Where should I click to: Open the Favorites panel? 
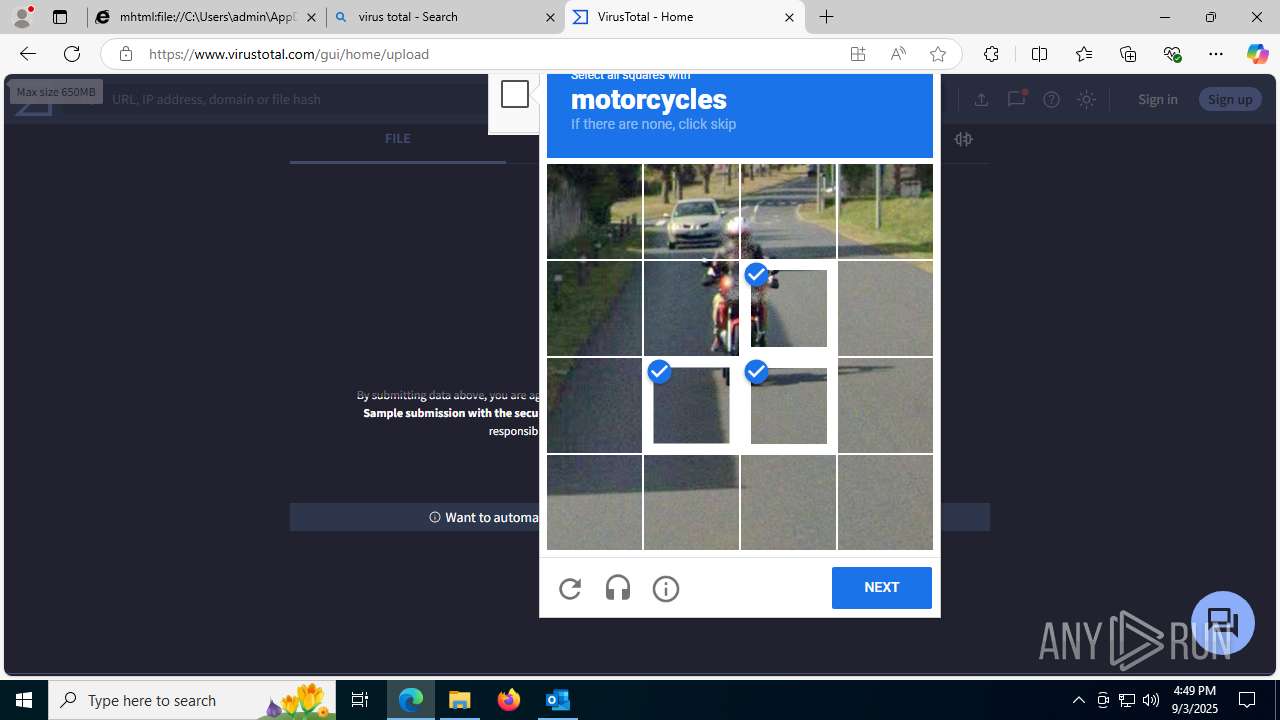point(1084,54)
